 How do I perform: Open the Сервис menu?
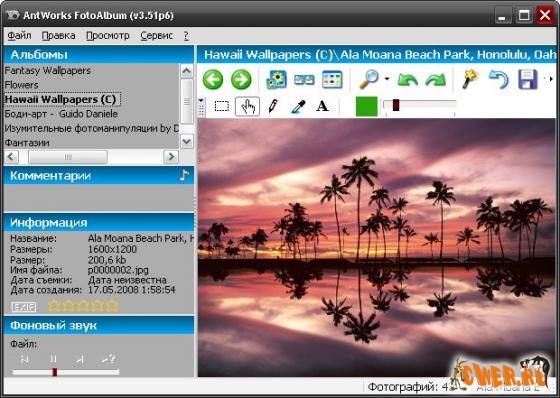click(156, 36)
